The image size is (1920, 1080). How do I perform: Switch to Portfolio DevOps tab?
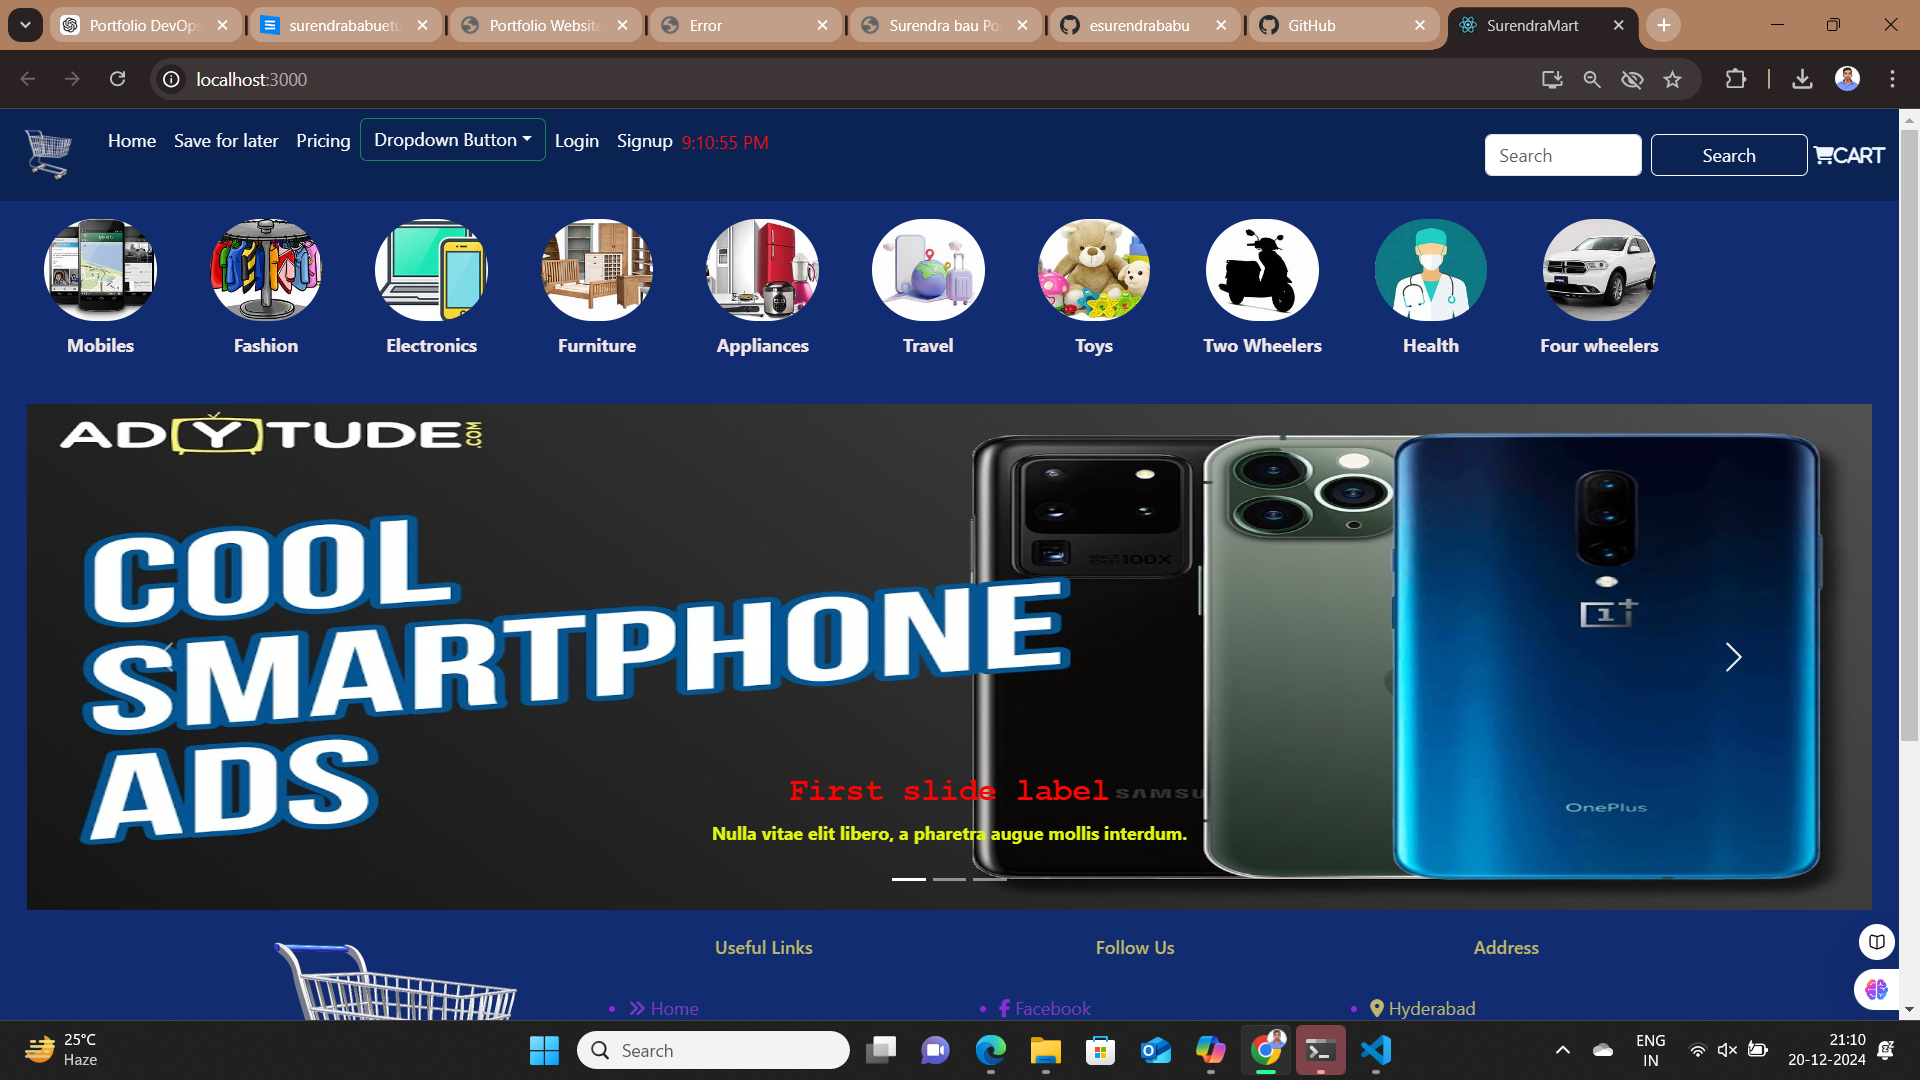click(145, 25)
